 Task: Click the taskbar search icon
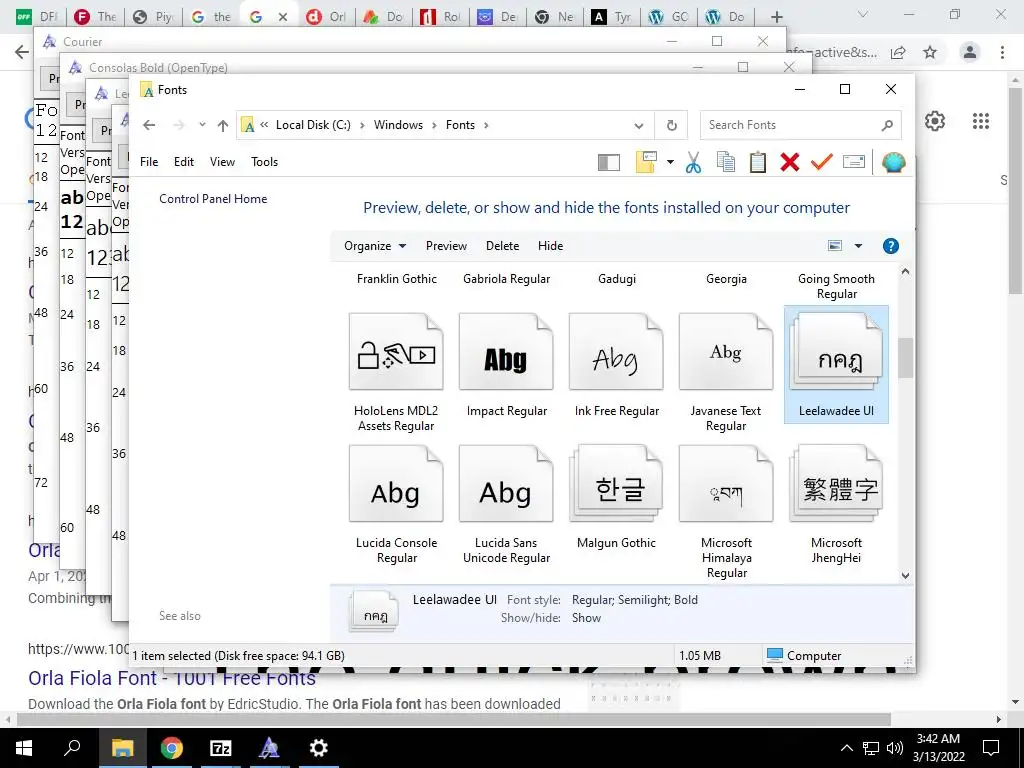(x=72, y=748)
